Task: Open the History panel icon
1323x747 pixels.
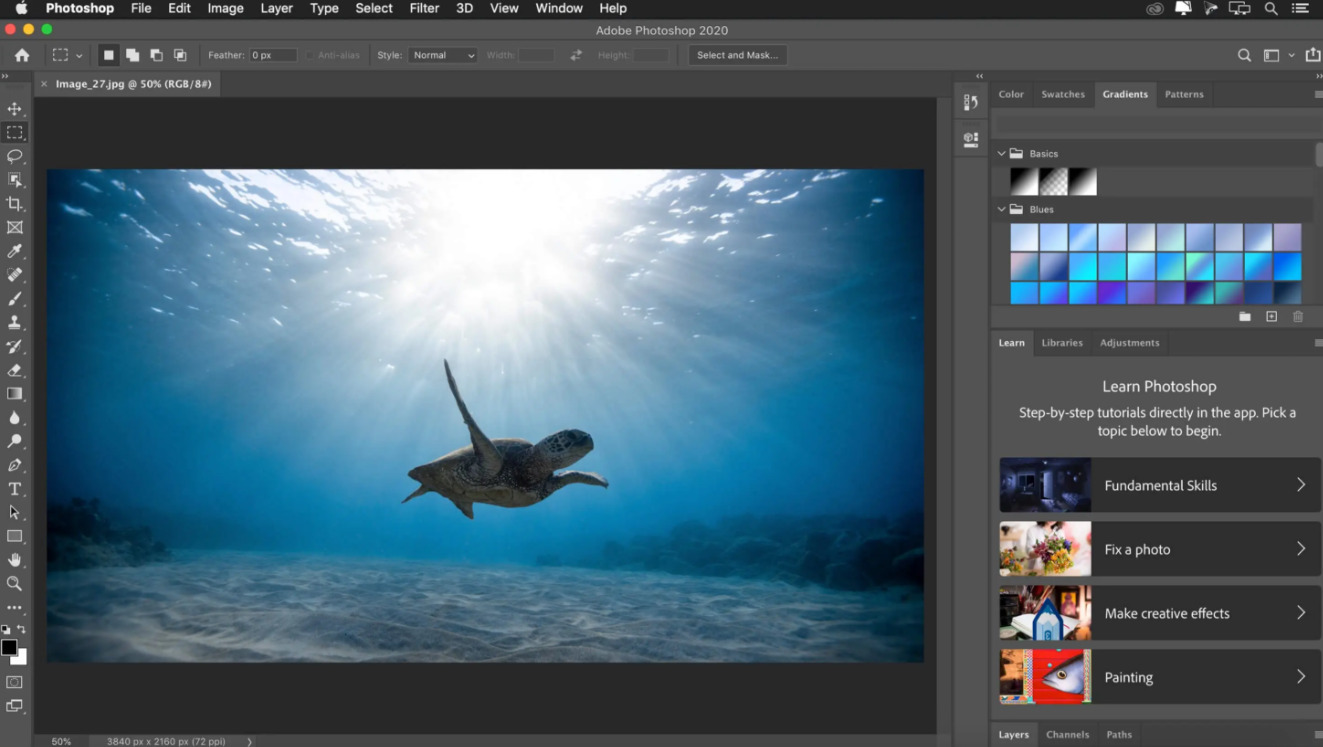Action: [x=970, y=102]
